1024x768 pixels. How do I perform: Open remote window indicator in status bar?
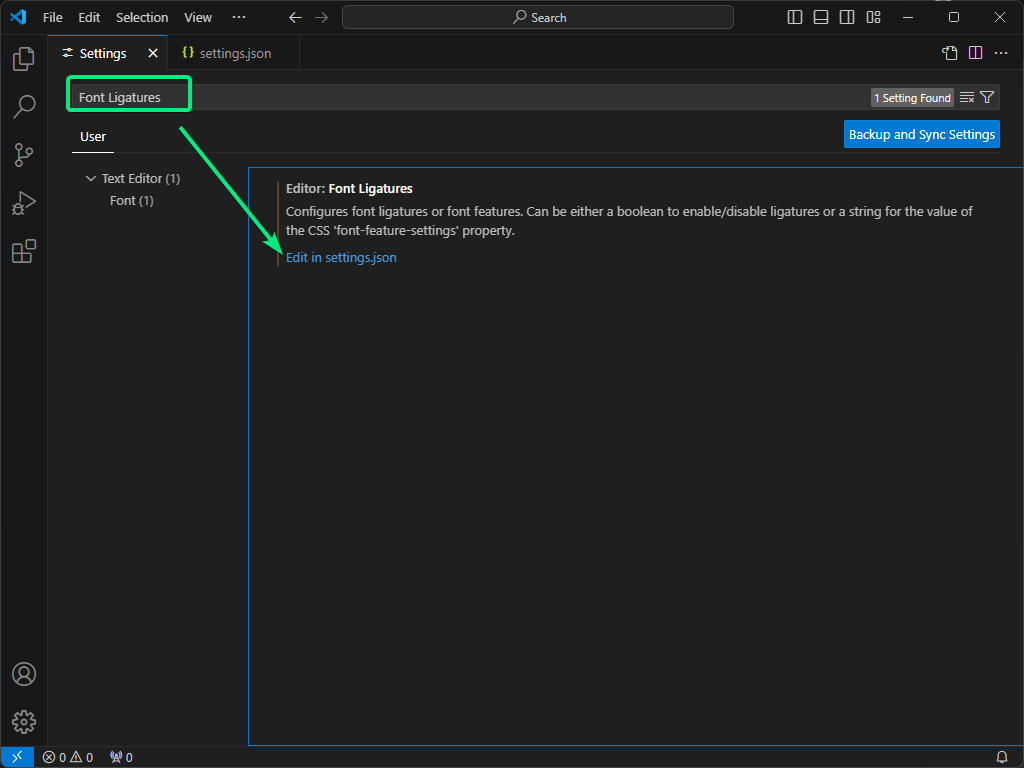[x=17, y=757]
